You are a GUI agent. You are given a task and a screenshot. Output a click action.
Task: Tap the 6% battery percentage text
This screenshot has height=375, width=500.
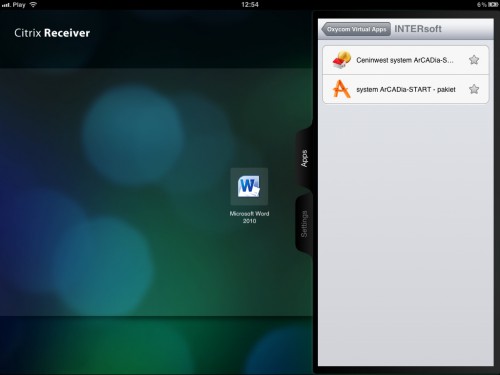click(x=482, y=5)
